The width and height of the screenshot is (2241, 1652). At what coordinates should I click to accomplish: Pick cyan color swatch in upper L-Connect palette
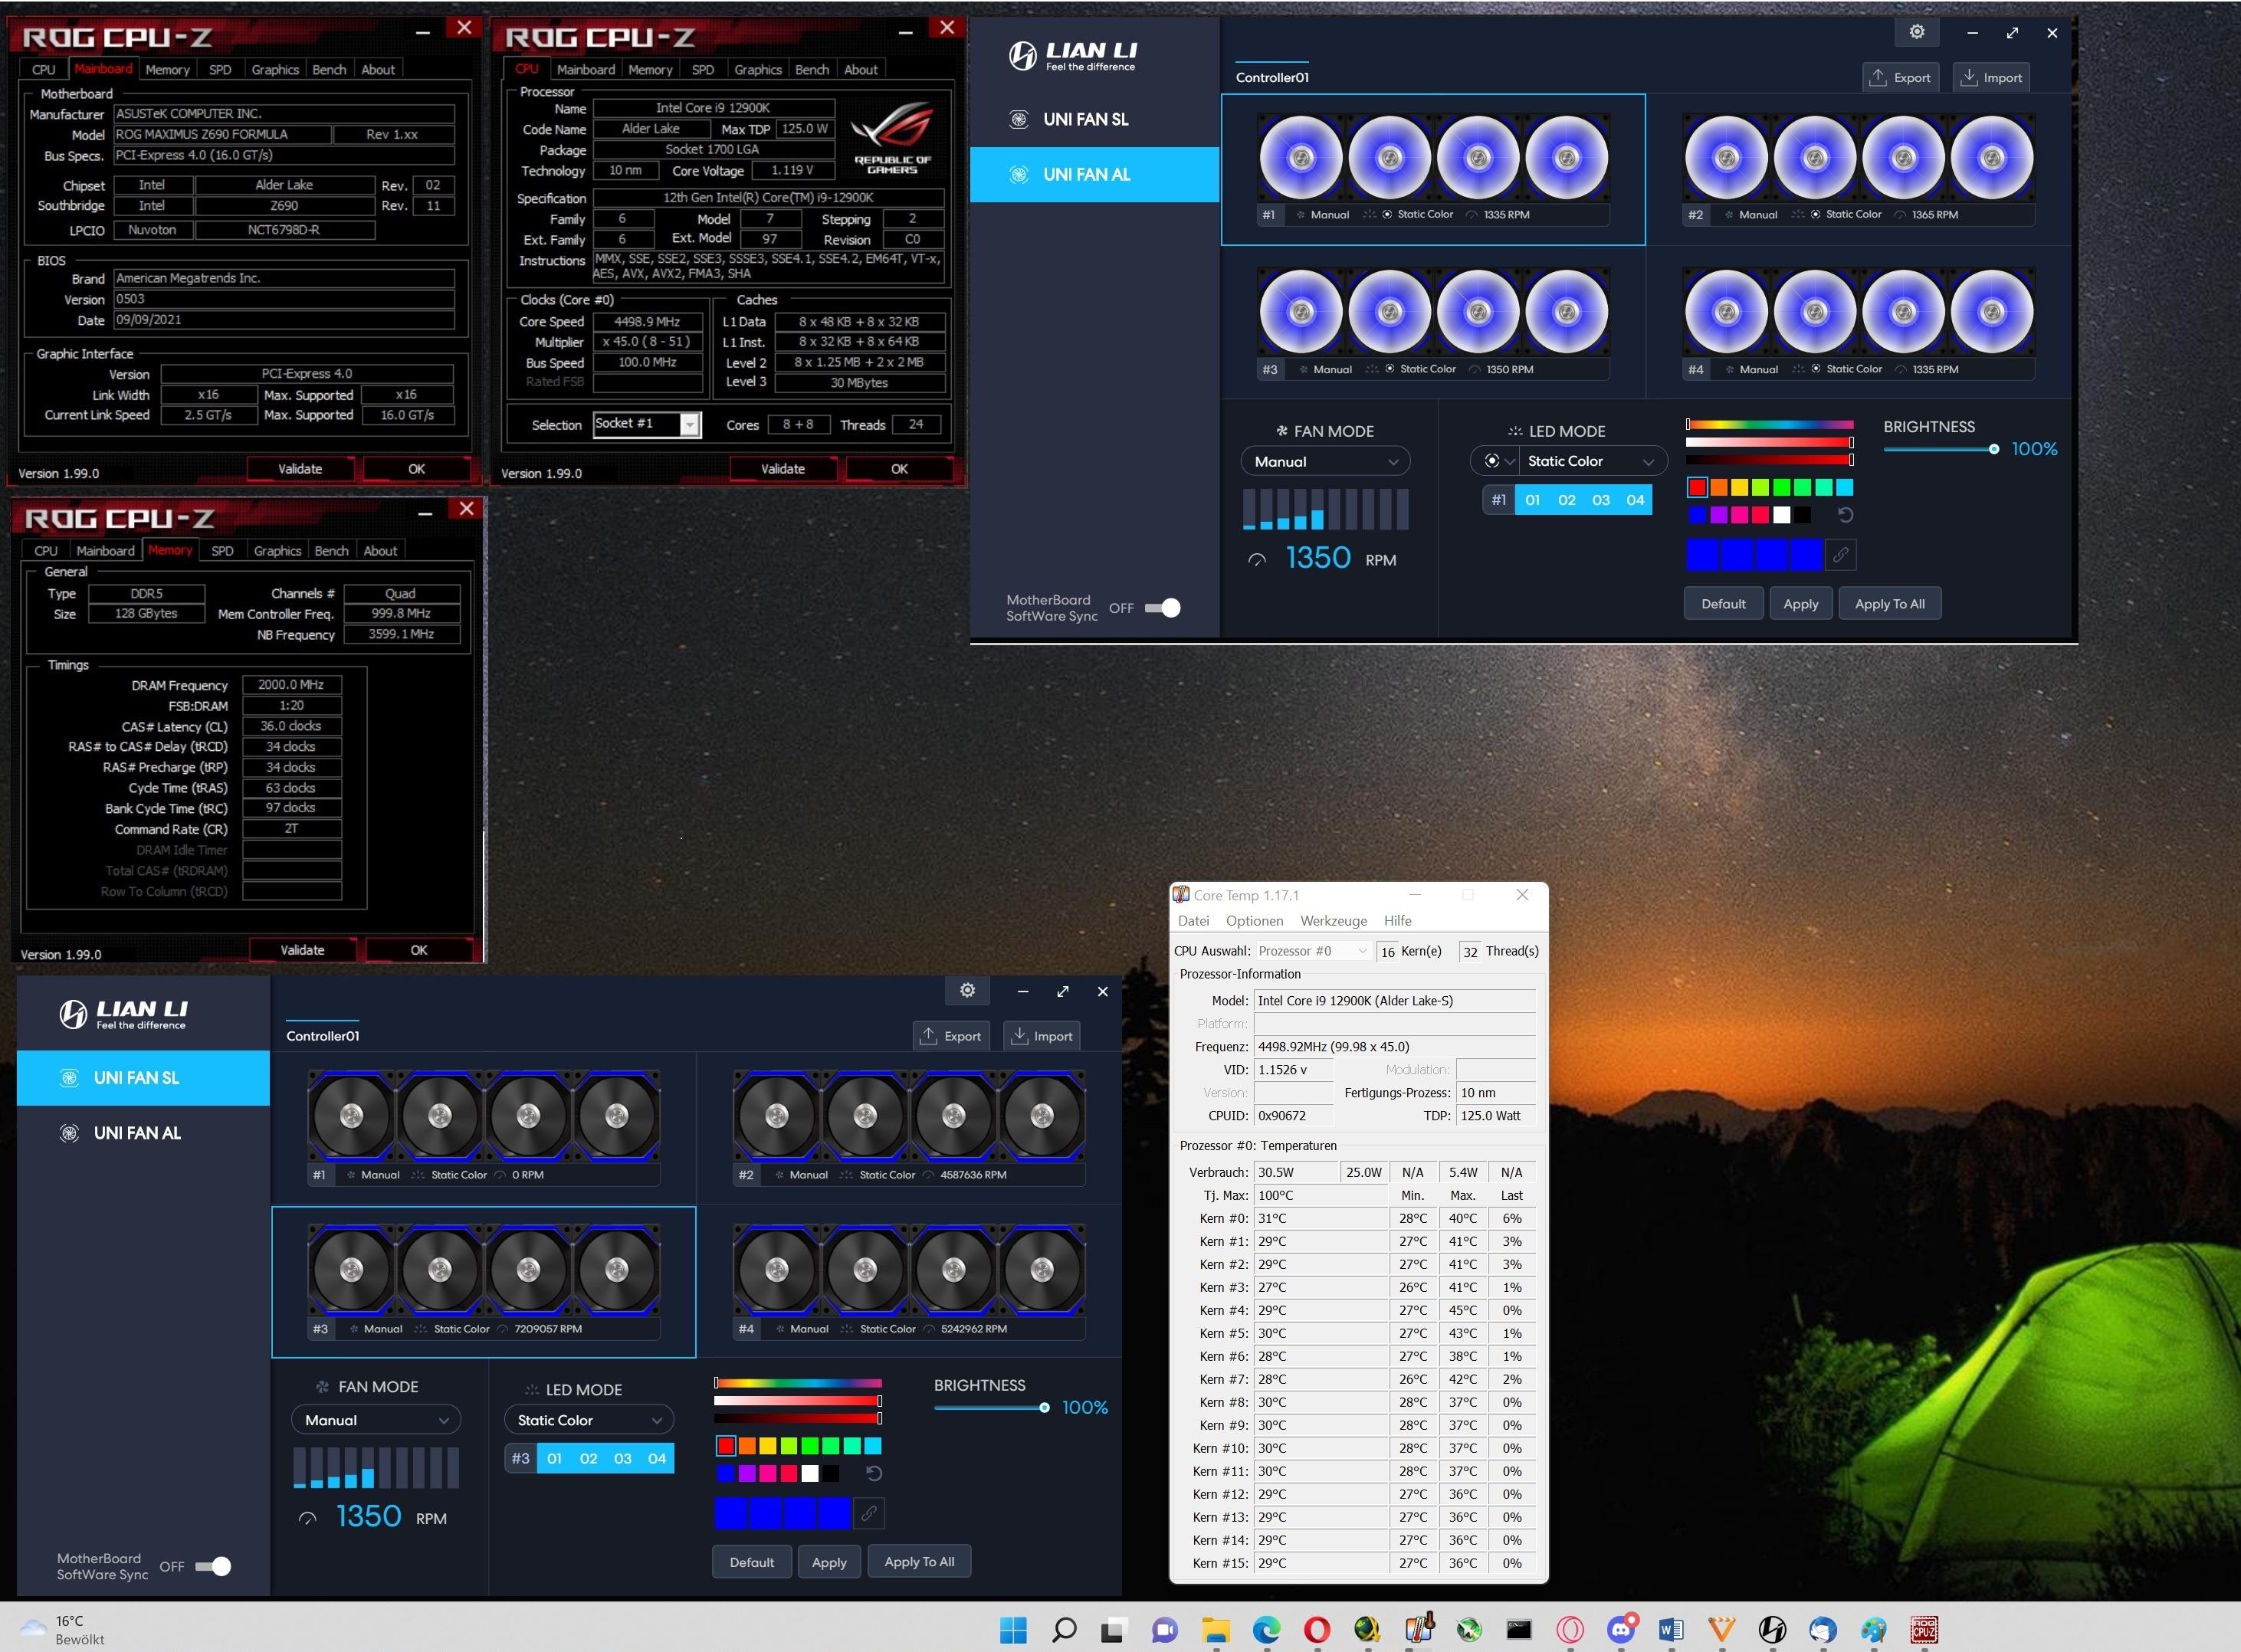point(1844,487)
